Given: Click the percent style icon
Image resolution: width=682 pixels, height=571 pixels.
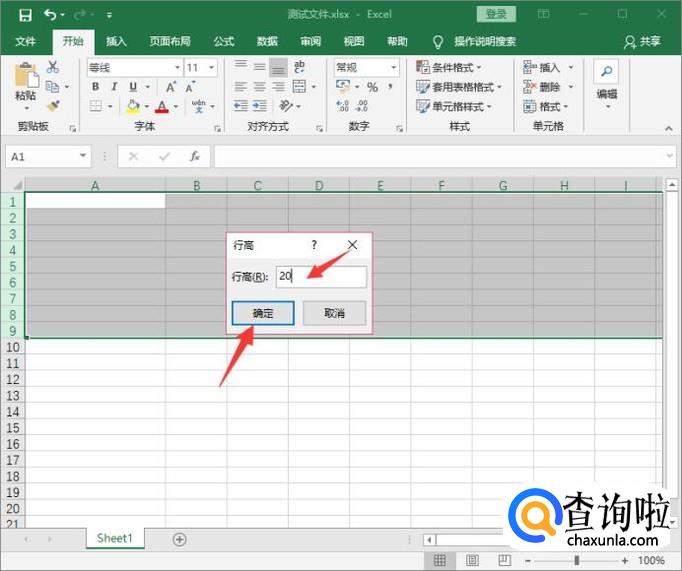Looking at the screenshot, I should (x=372, y=87).
